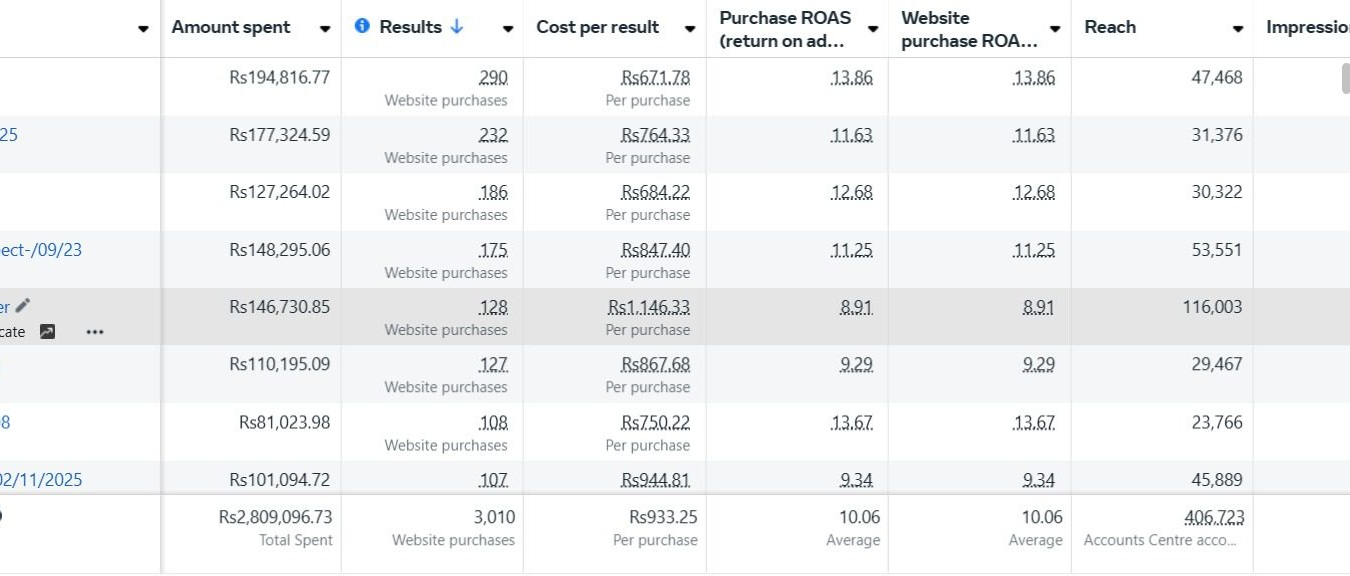The image size is (1350, 576).
Task: Click the Rs1,146.33 cost per purchase value
Action: pos(649,307)
